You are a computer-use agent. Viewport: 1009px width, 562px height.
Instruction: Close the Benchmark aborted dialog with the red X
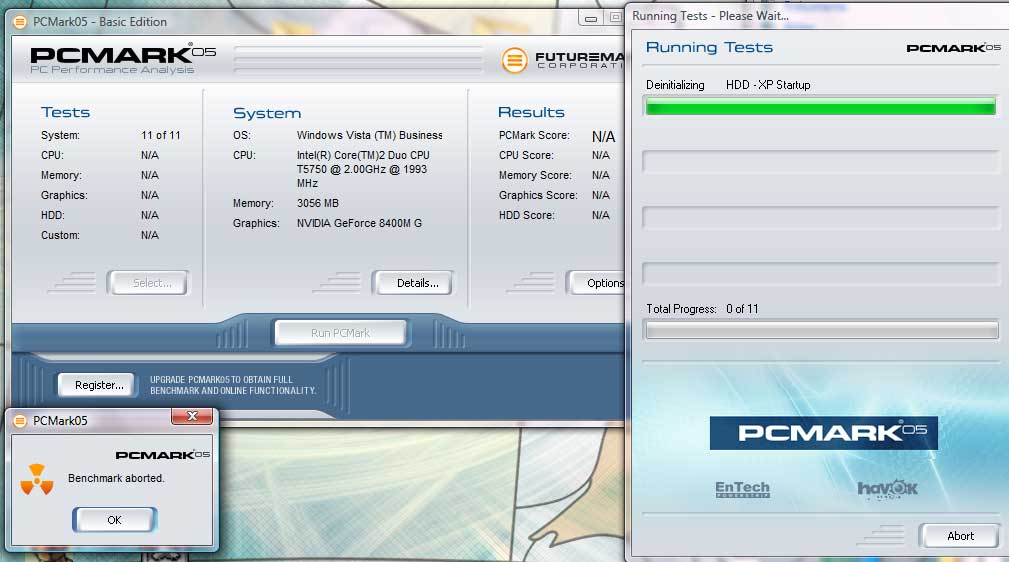(192, 416)
